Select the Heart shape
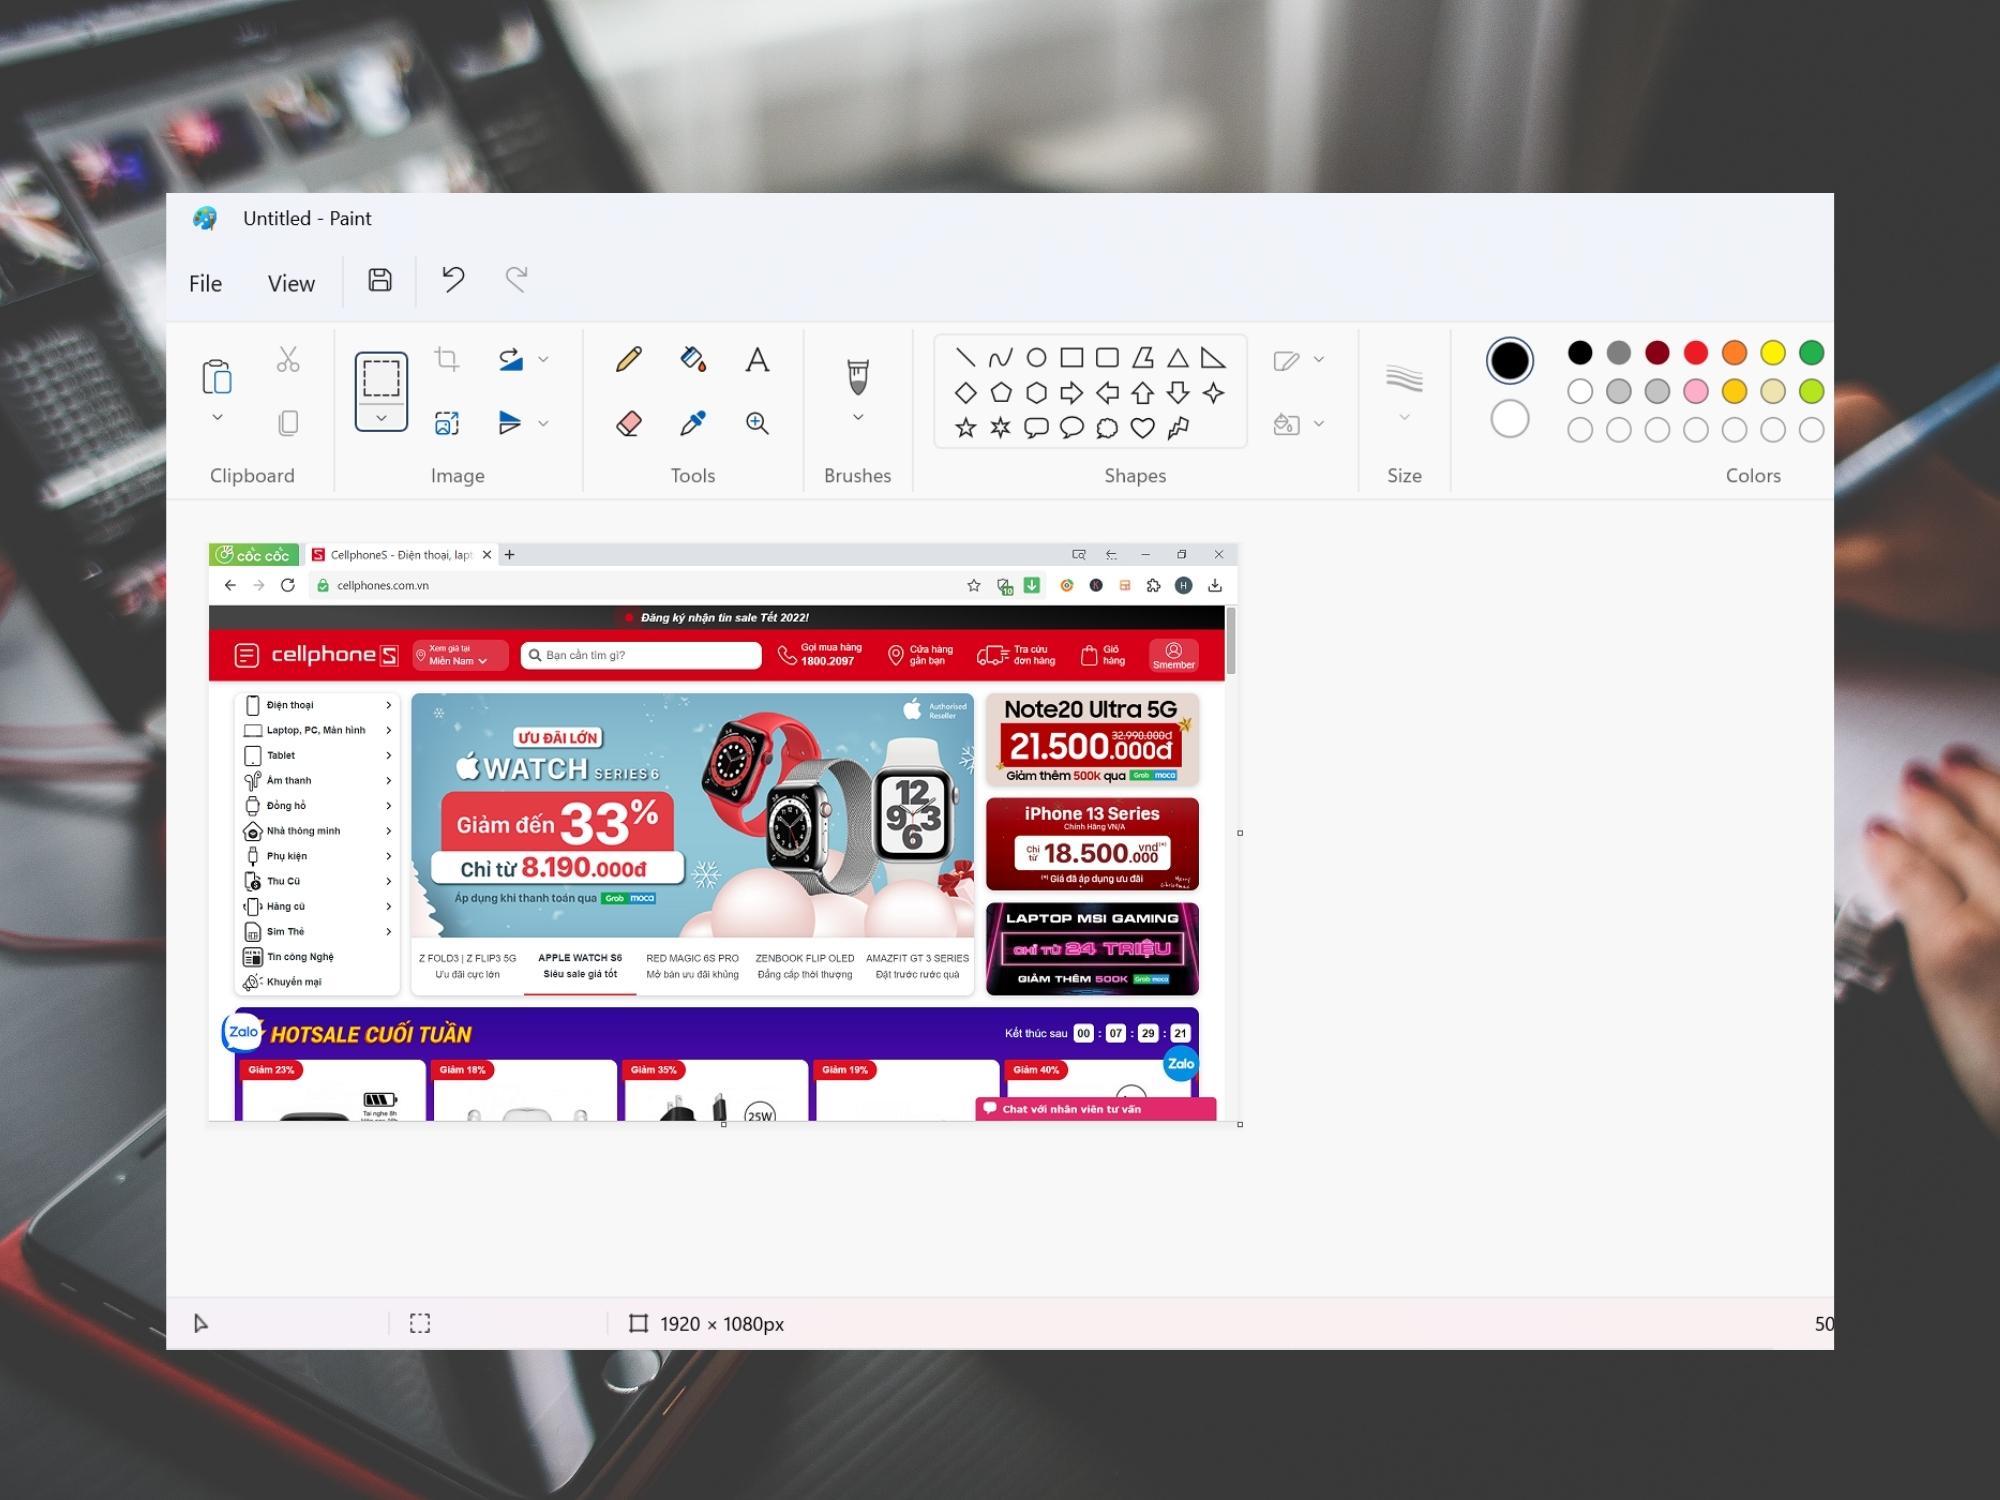Screen dimensions: 2000x1500 (1142, 428)
